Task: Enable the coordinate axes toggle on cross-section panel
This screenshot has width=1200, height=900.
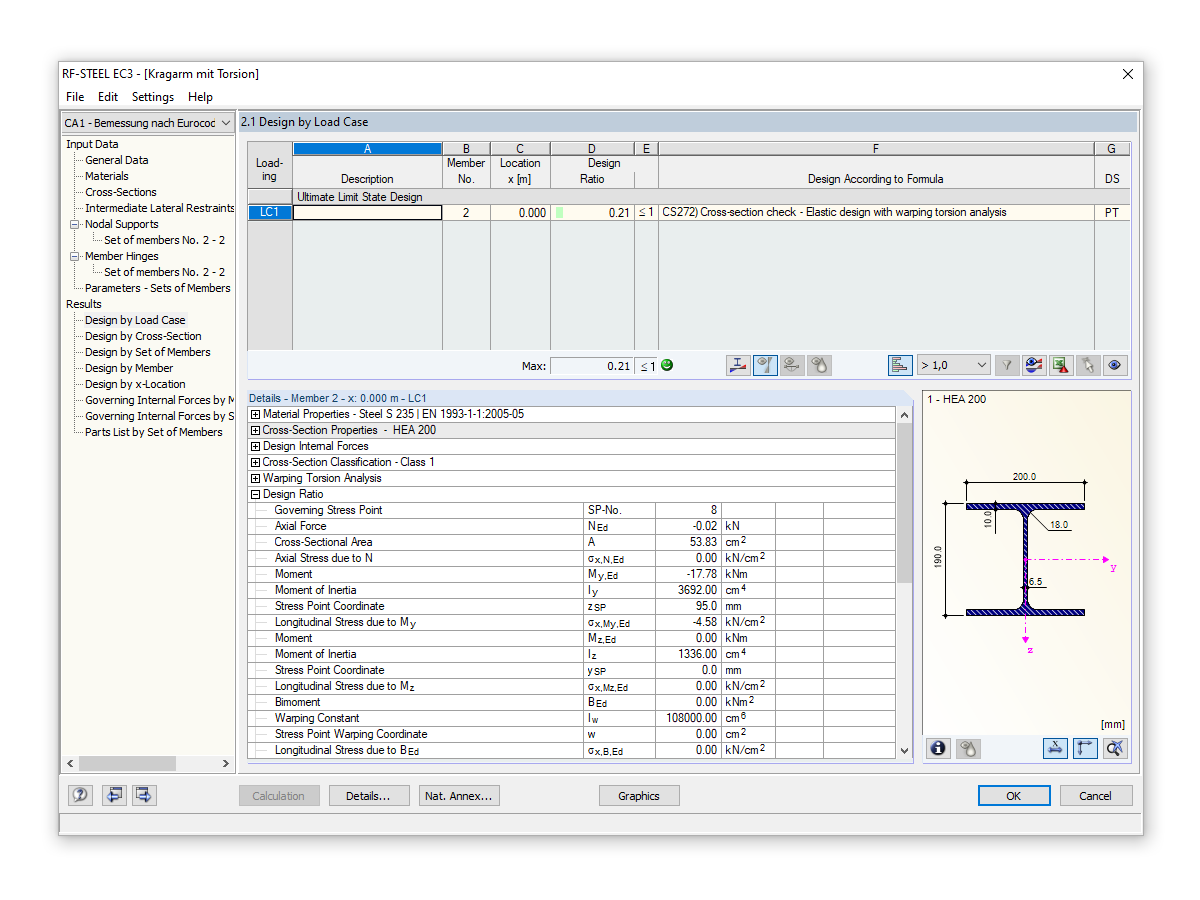Action: (x=1086, y=748)
